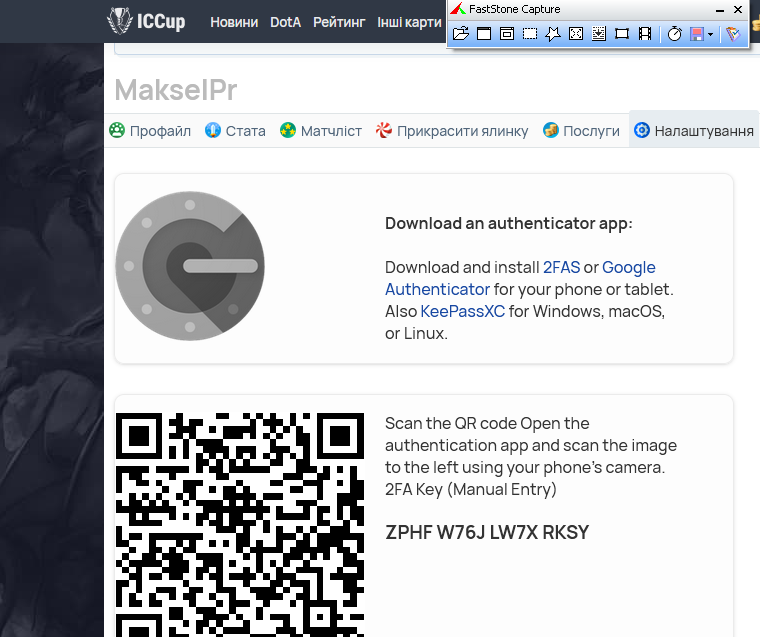Open the Прикрасити ялинку tab
This screenshot has width=760, height=637.
(x=452, y=131)
